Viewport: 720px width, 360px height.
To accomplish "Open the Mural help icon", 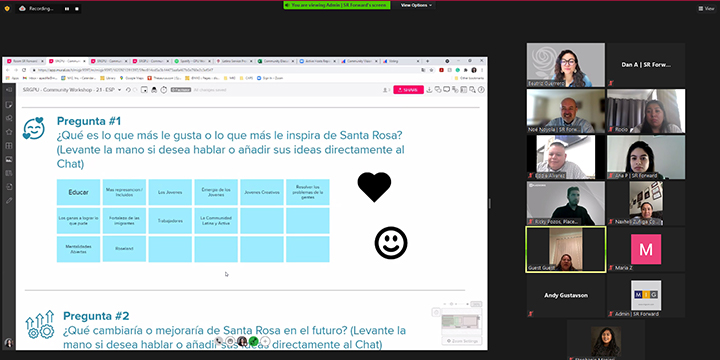I will 481,90.
